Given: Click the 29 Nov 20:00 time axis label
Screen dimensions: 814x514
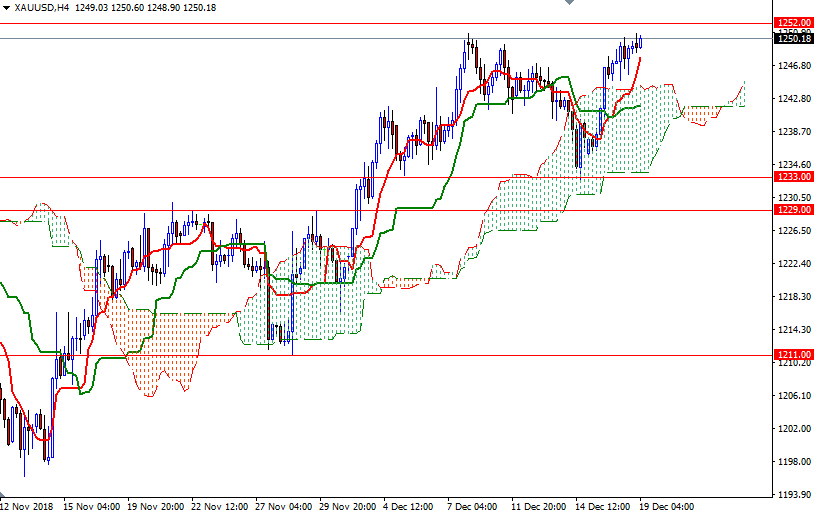Looking at the screenshot, I should pyautogui.click(x=347, y=506).
